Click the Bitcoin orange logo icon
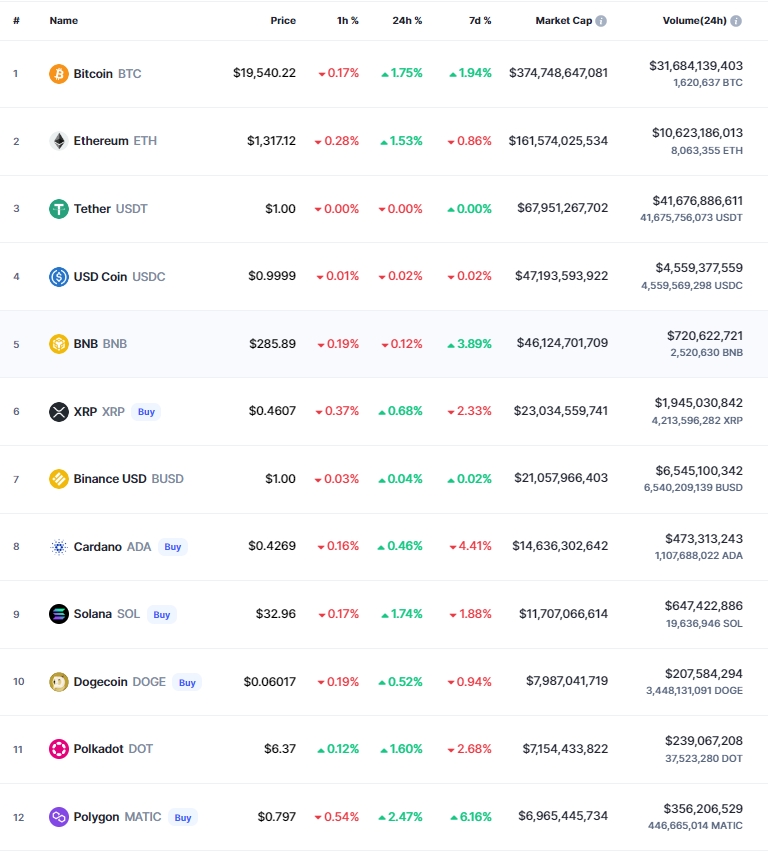 pos(59,74)
